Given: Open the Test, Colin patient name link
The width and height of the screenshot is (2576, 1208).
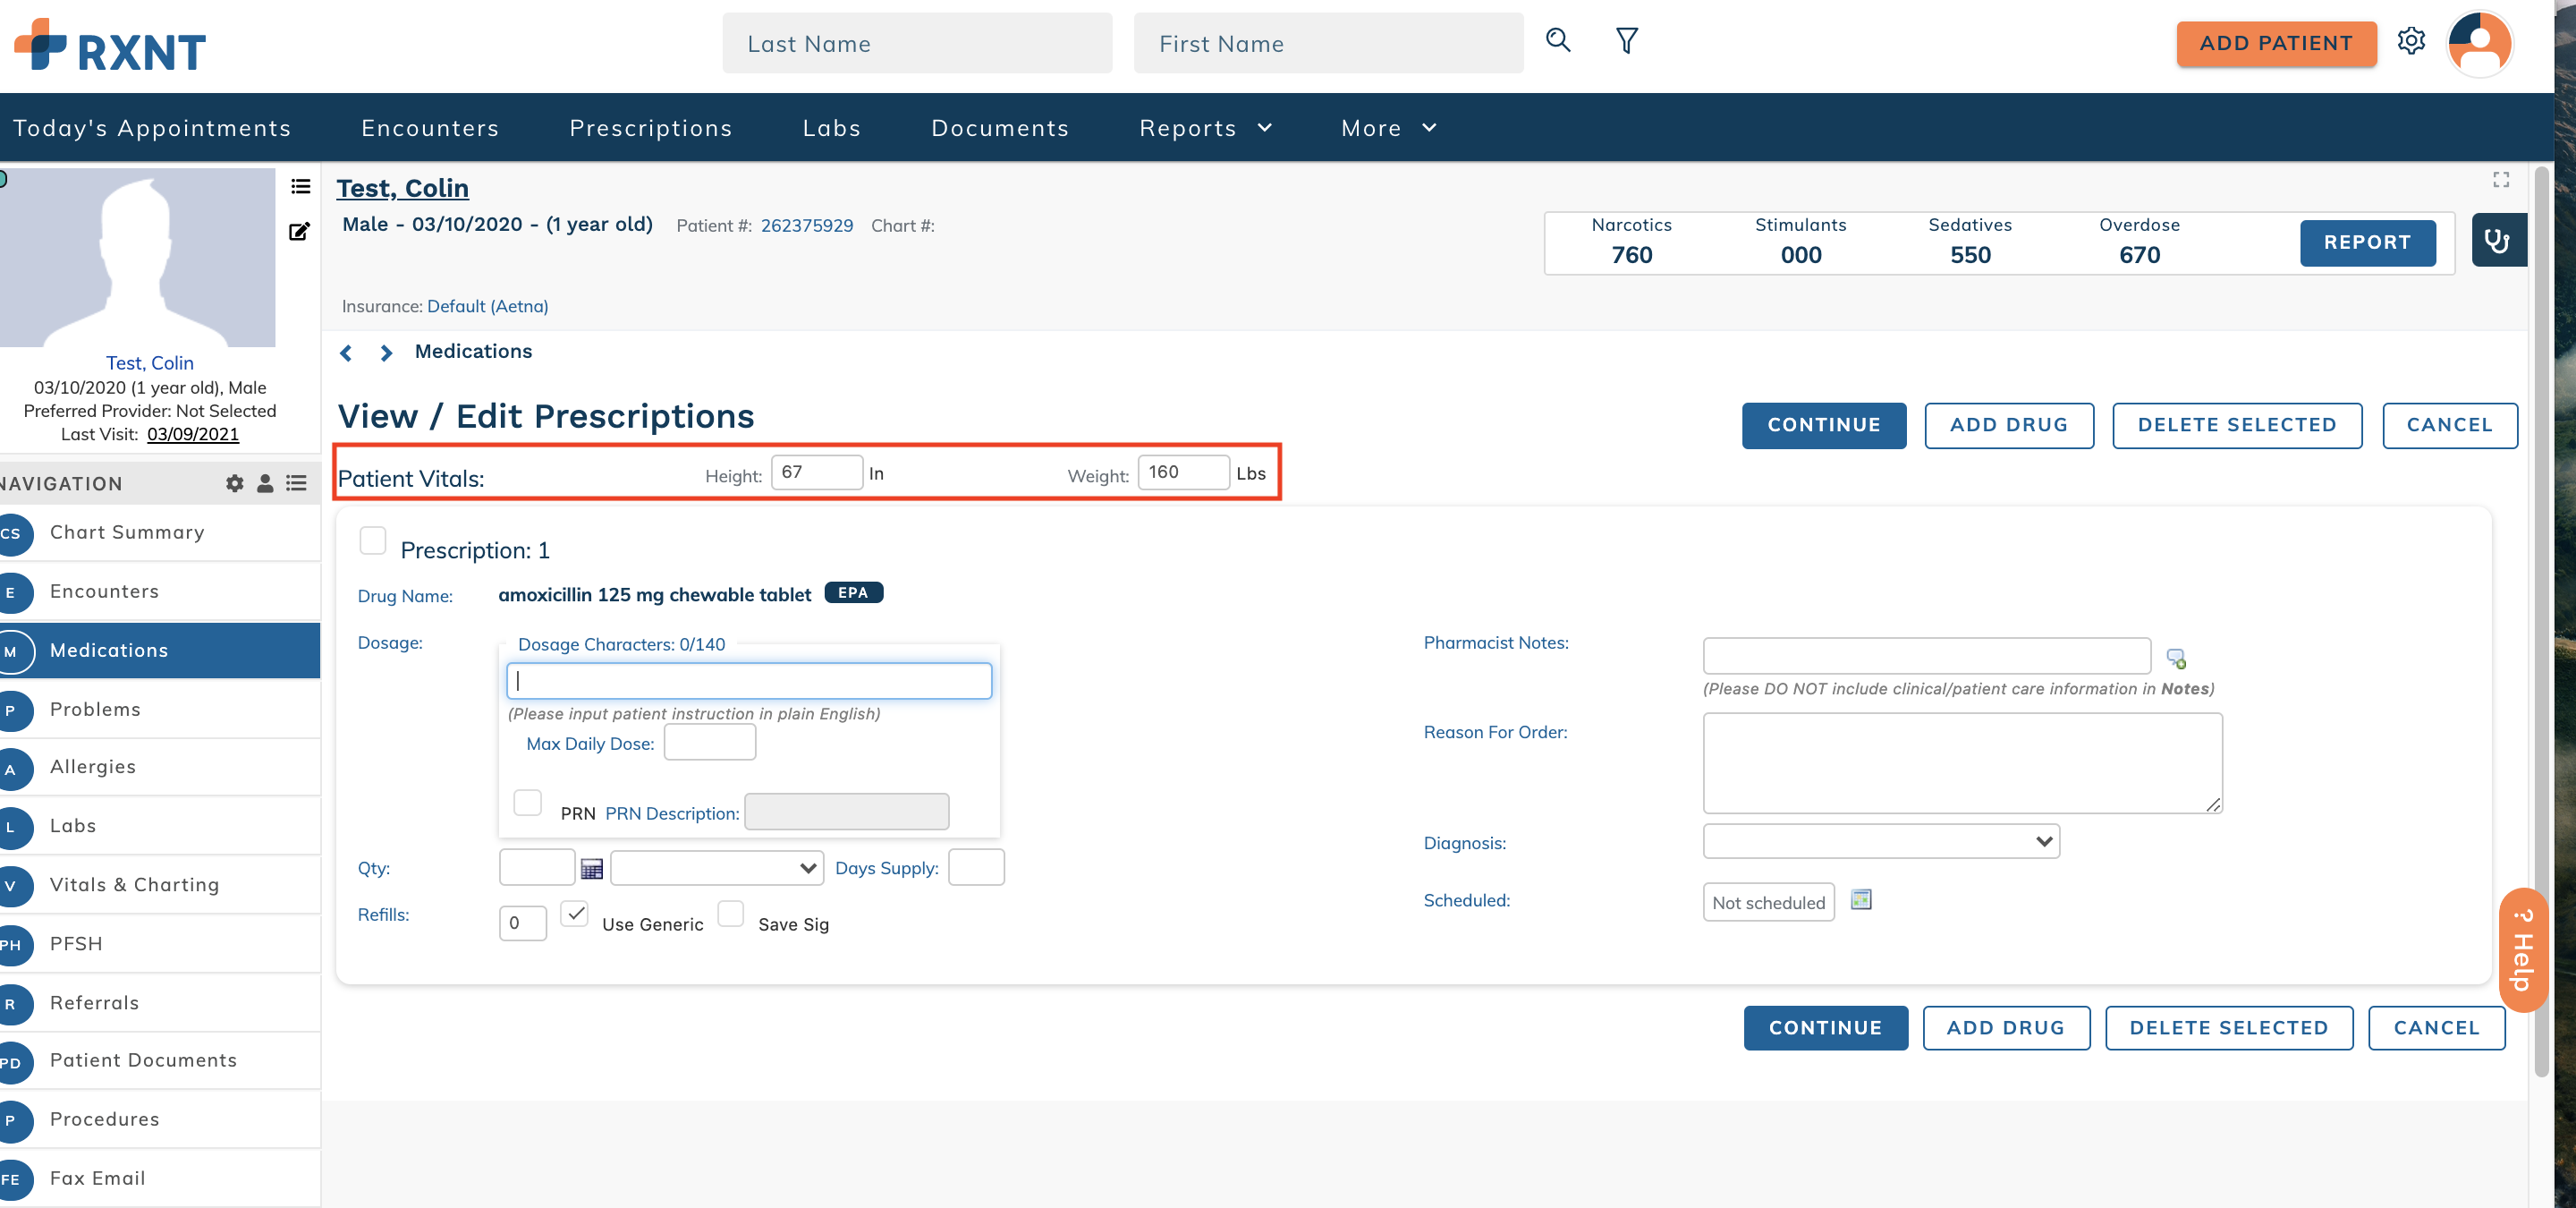Looking at the screenshot, I should pyautogui.click(x=402, y=188).
